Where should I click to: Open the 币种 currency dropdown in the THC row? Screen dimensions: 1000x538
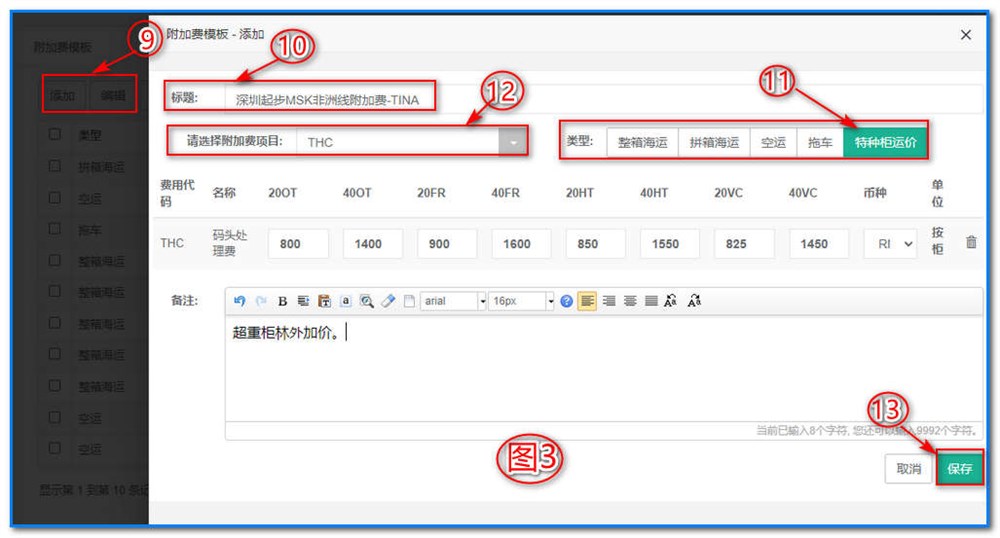890,244
